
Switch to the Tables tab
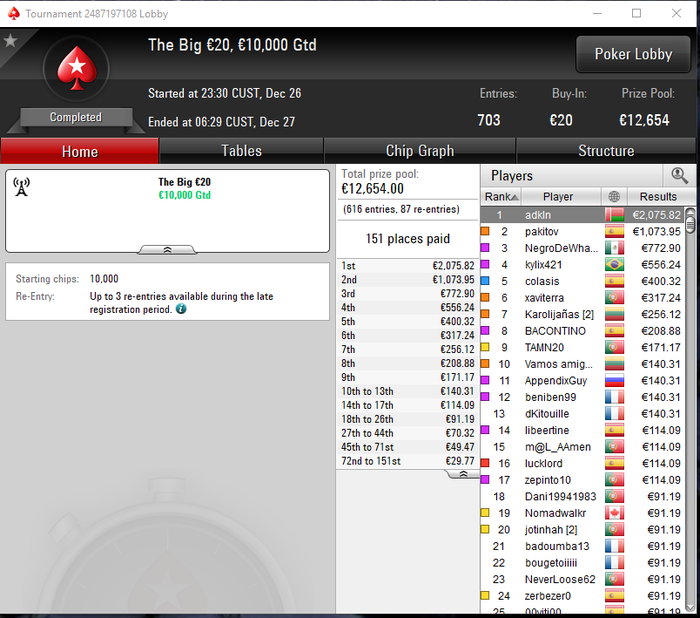click(x=241, y=151)
